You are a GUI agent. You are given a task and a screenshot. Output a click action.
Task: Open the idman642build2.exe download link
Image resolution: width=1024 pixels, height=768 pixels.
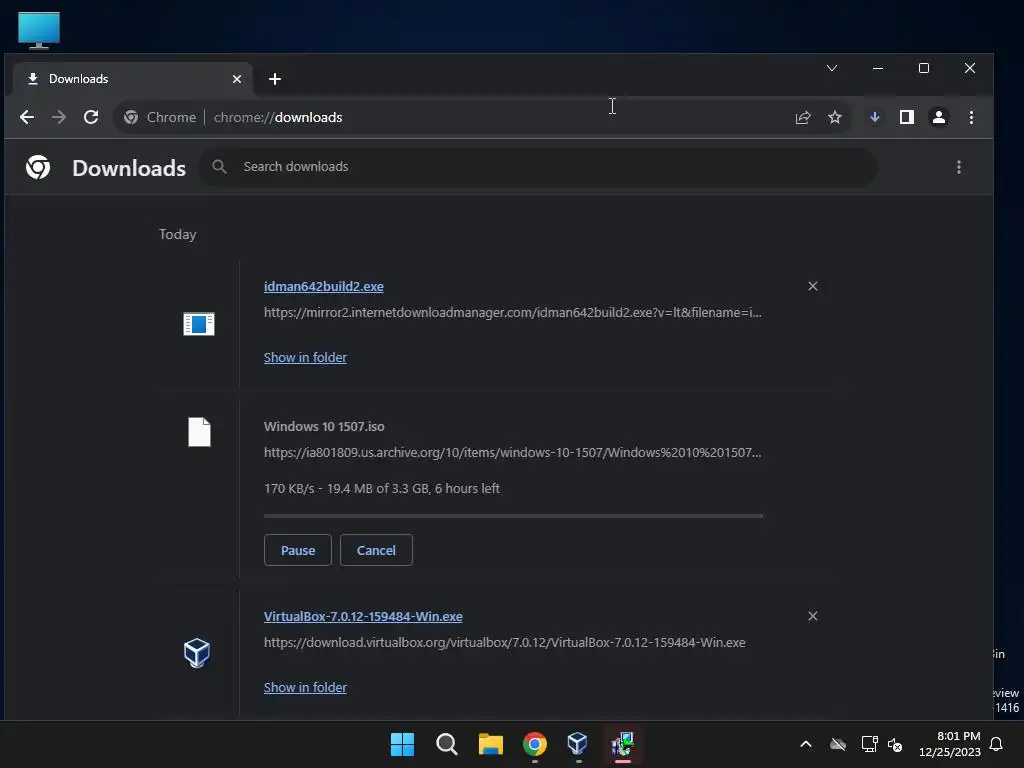(323, 286)
